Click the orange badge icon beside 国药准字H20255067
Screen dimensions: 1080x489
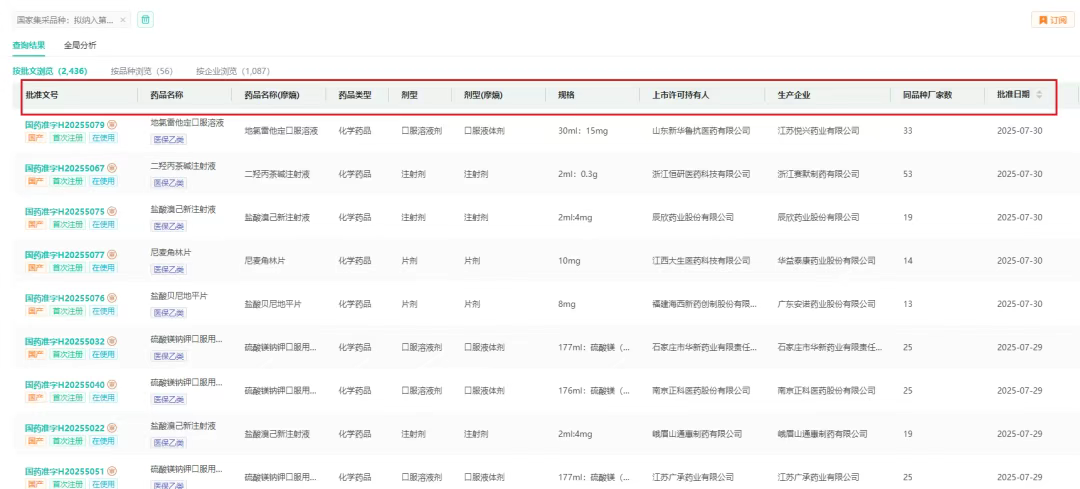112,168
